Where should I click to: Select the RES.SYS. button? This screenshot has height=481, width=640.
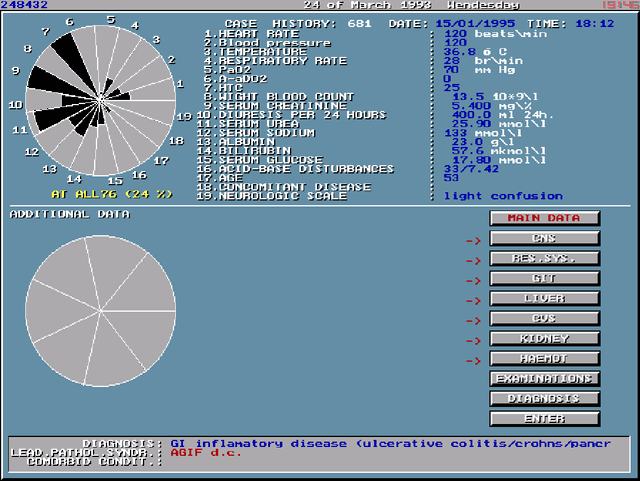tap(544, 258)
